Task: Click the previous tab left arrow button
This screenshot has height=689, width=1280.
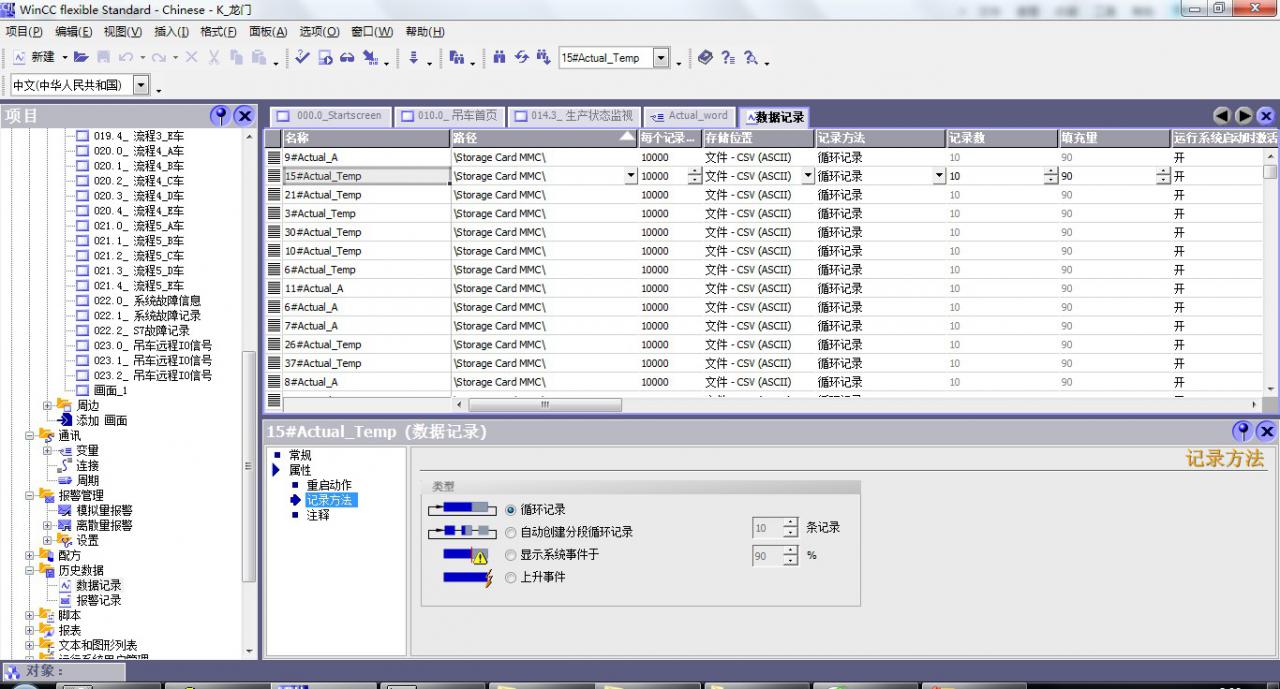Action: pyautogui.click(x=1222, y=116)
